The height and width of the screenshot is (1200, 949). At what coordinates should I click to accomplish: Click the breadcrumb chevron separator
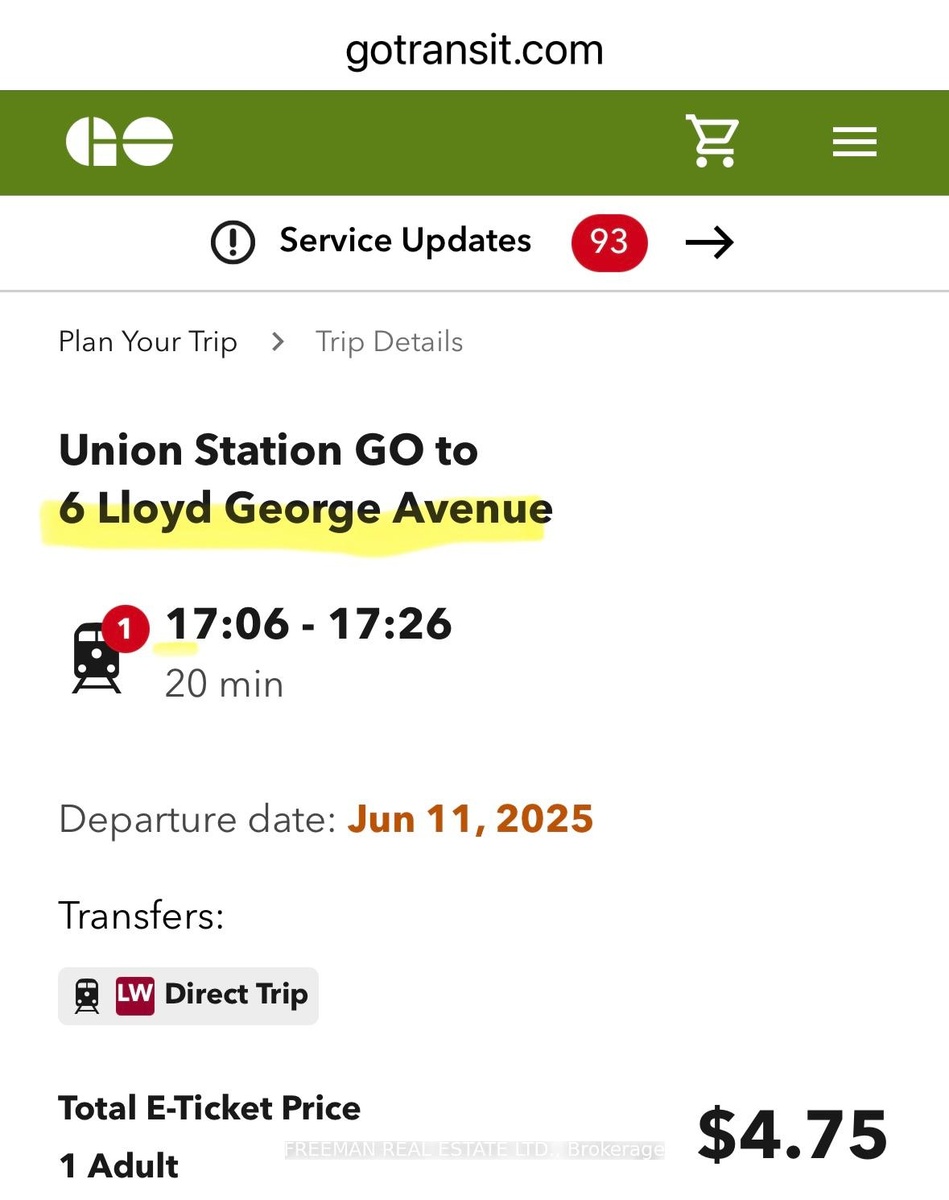pyautogui.click(x=278, y=342)
